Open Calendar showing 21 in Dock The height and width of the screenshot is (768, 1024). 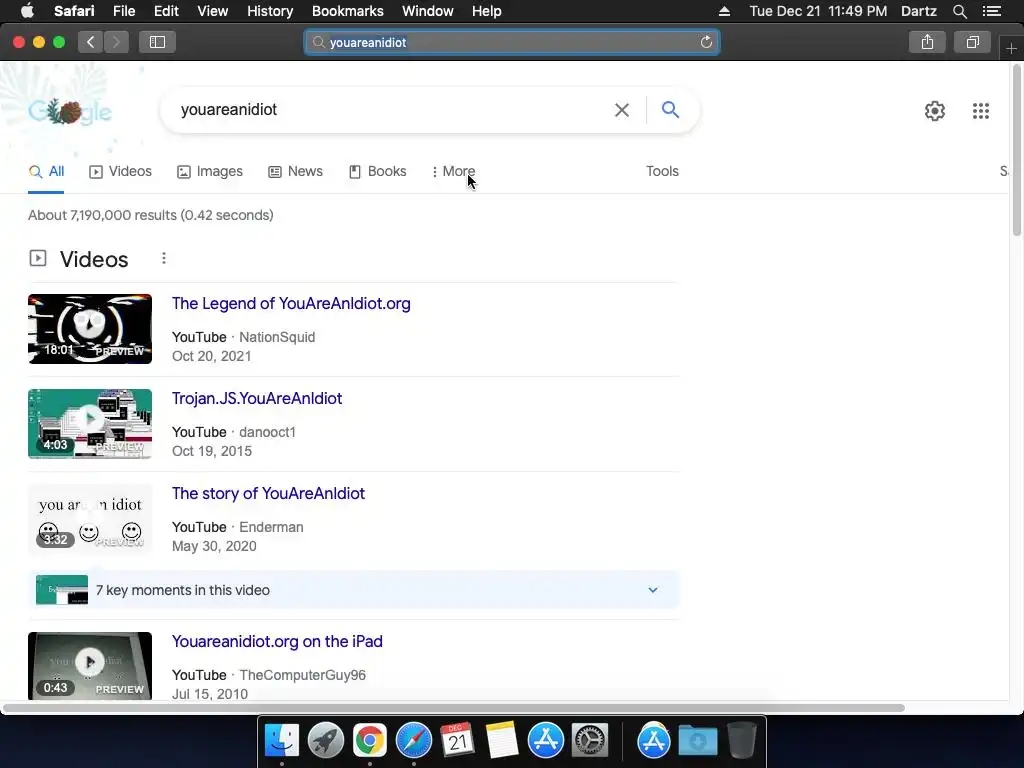tap(458, 741)
